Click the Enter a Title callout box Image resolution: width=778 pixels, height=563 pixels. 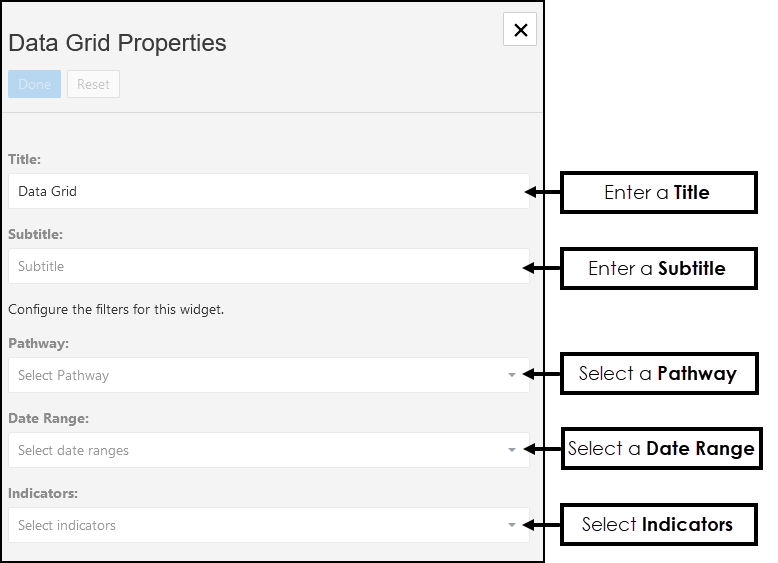658,192
